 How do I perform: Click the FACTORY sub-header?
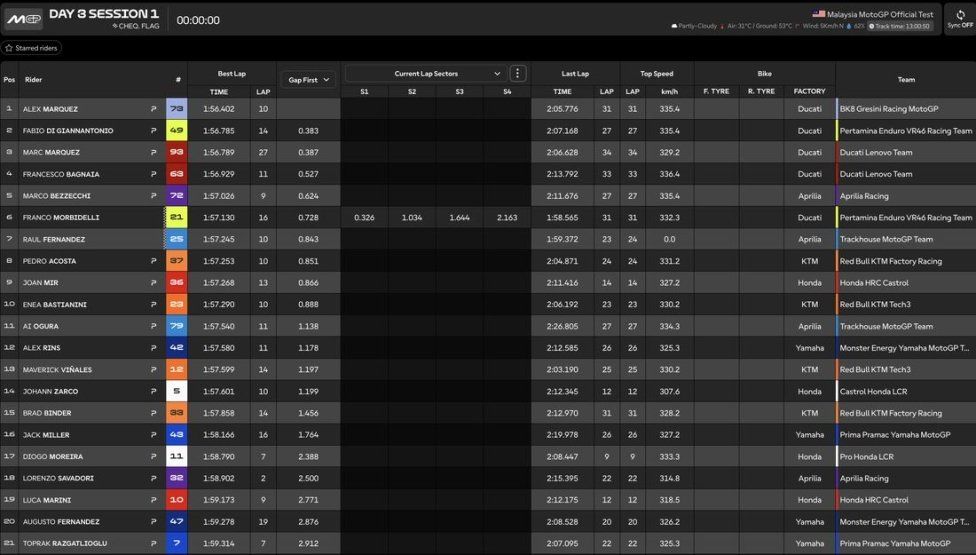tap(809, 91)
